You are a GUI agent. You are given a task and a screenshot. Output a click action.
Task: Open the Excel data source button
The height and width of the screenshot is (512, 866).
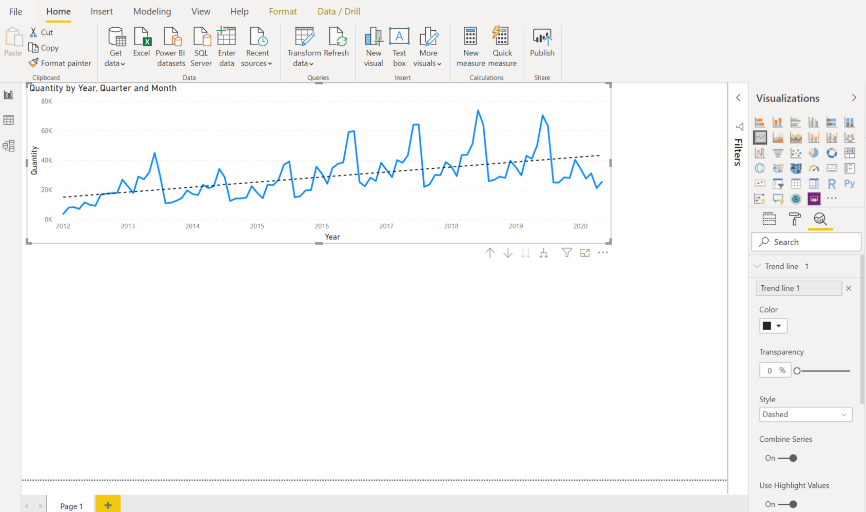pos(141,43)
